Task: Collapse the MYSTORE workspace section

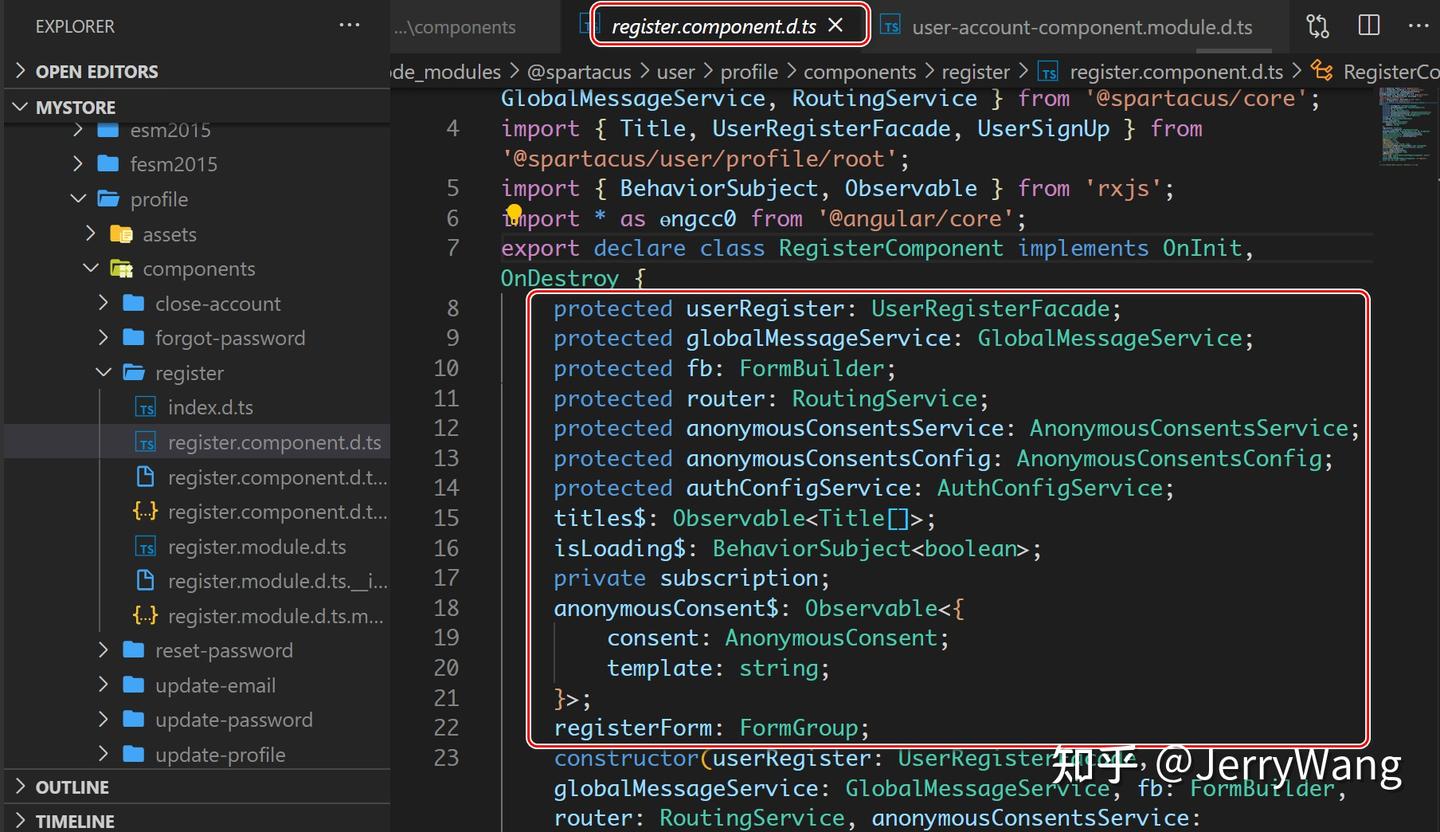Action: coord(20,107)
